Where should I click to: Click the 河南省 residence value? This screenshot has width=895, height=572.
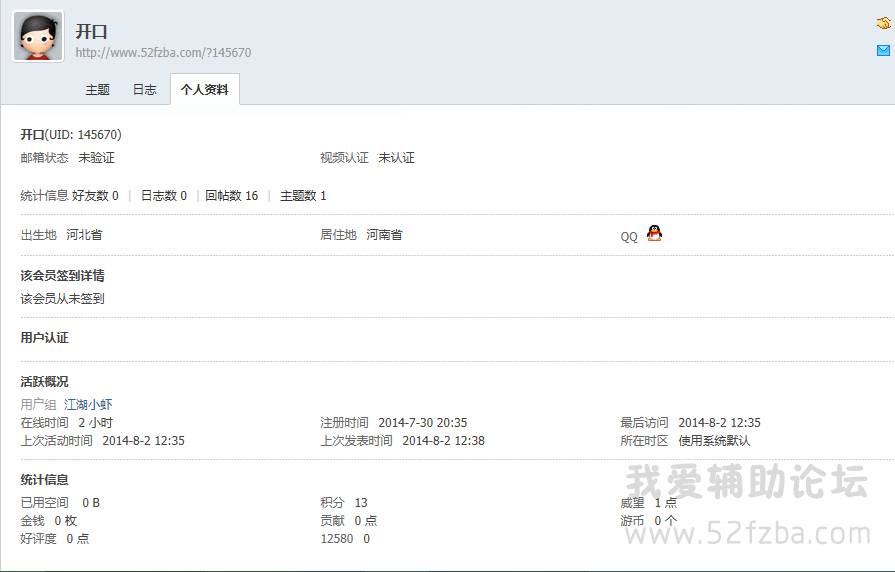click(x=384, y=235)
